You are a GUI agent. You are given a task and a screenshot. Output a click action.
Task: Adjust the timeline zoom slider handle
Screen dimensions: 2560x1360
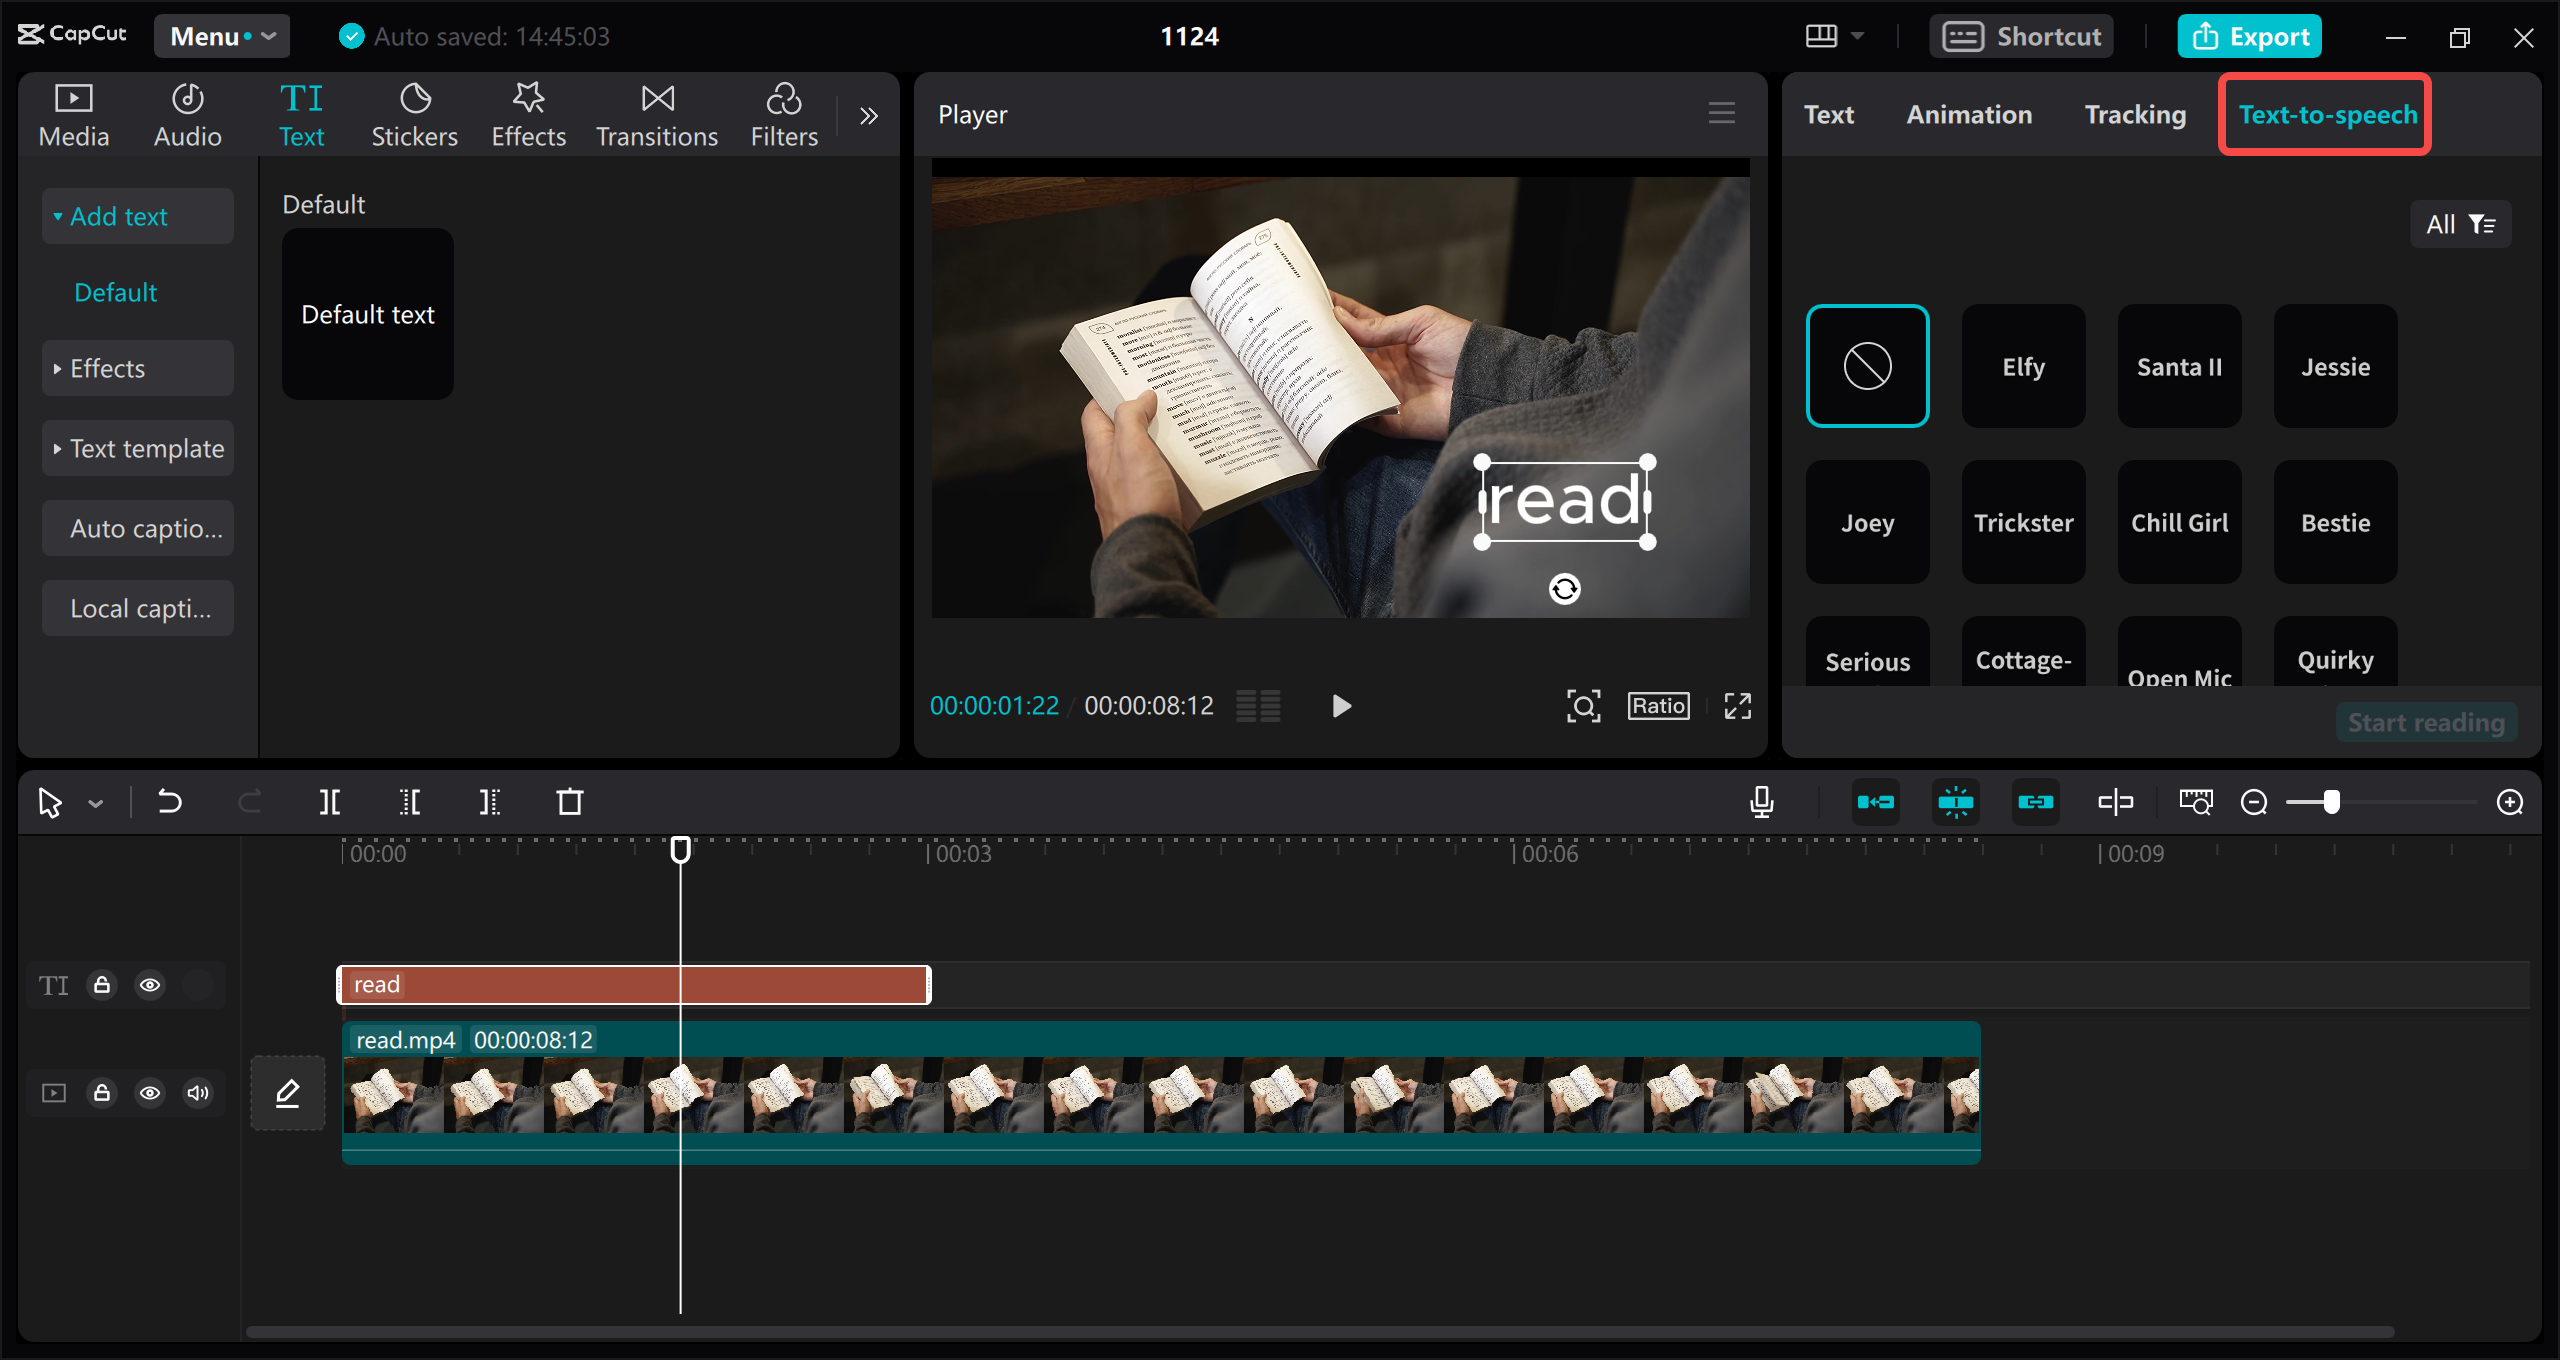2332,802
